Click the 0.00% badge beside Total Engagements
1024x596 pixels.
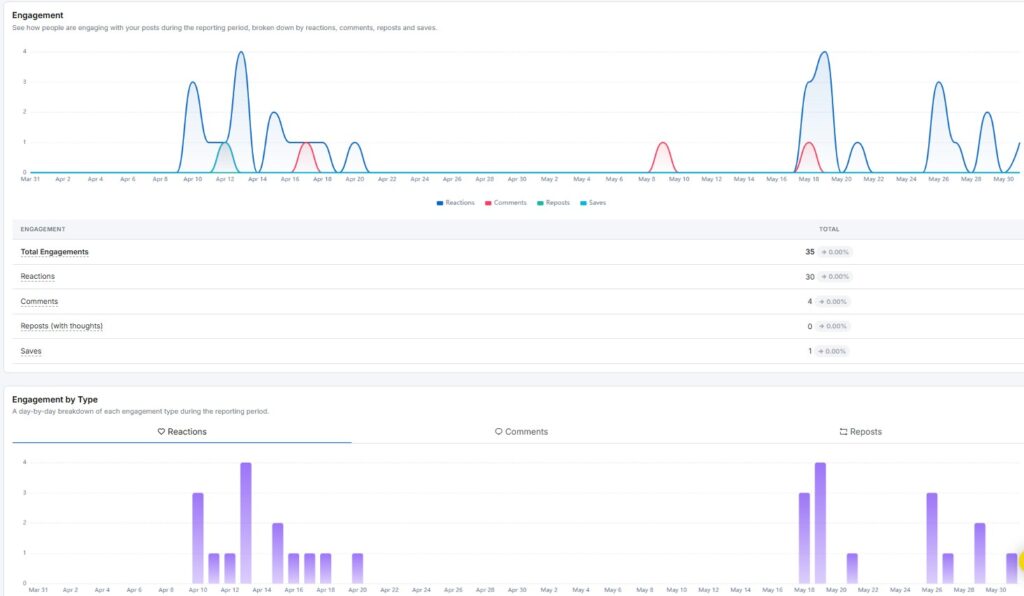pyautogui.click(x=835, y=252)
